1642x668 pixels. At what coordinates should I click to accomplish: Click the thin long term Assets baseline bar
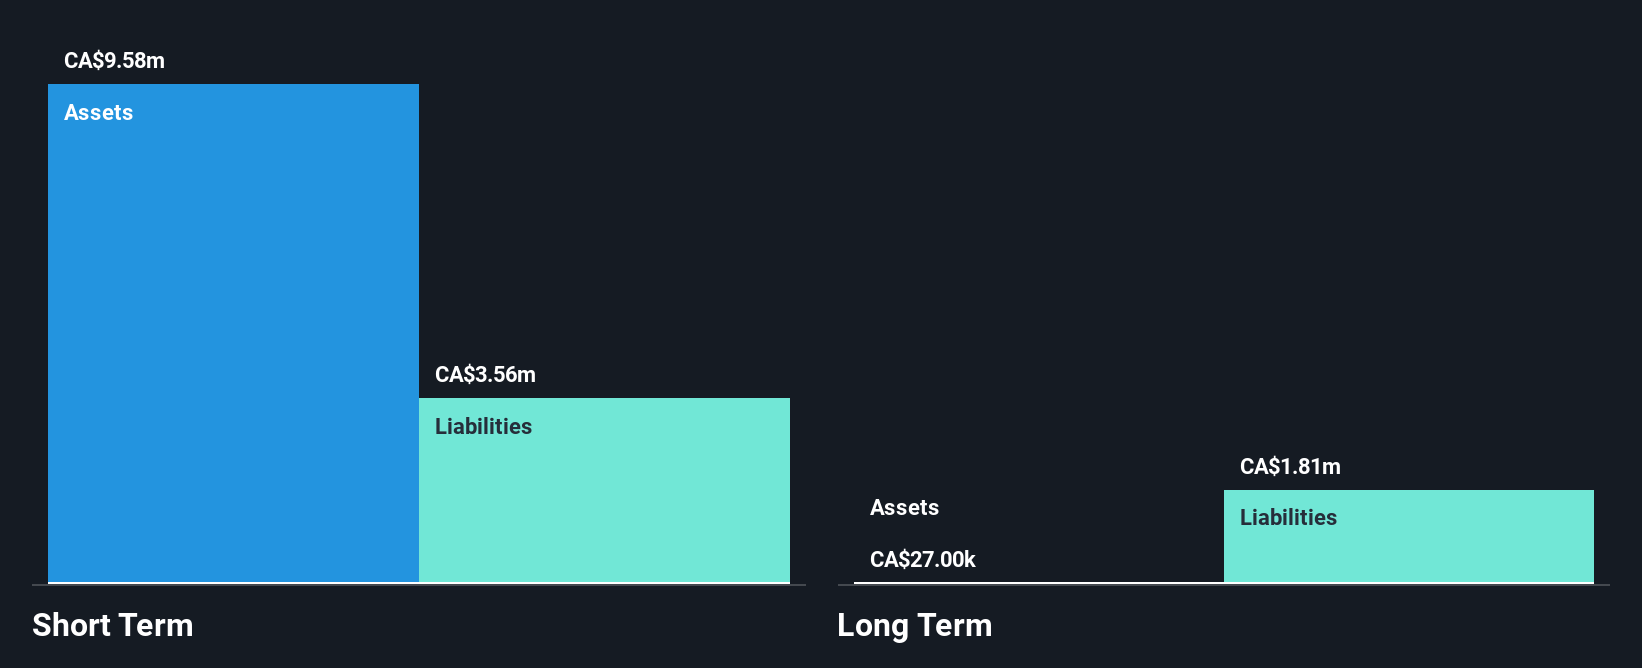click(x=1039, y=582)
